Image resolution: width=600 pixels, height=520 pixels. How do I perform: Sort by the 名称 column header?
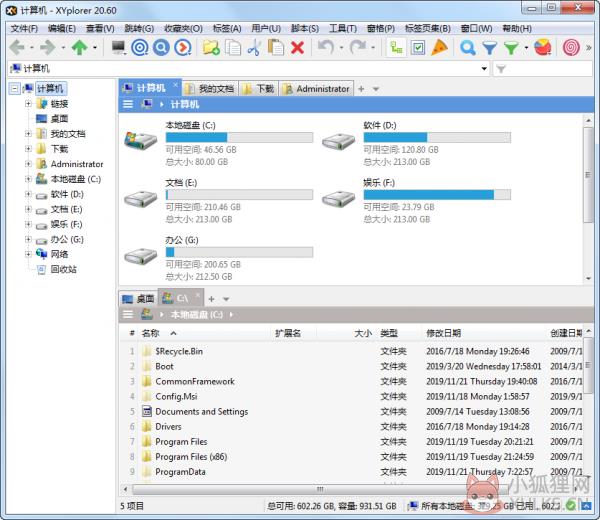coord(150,333)
